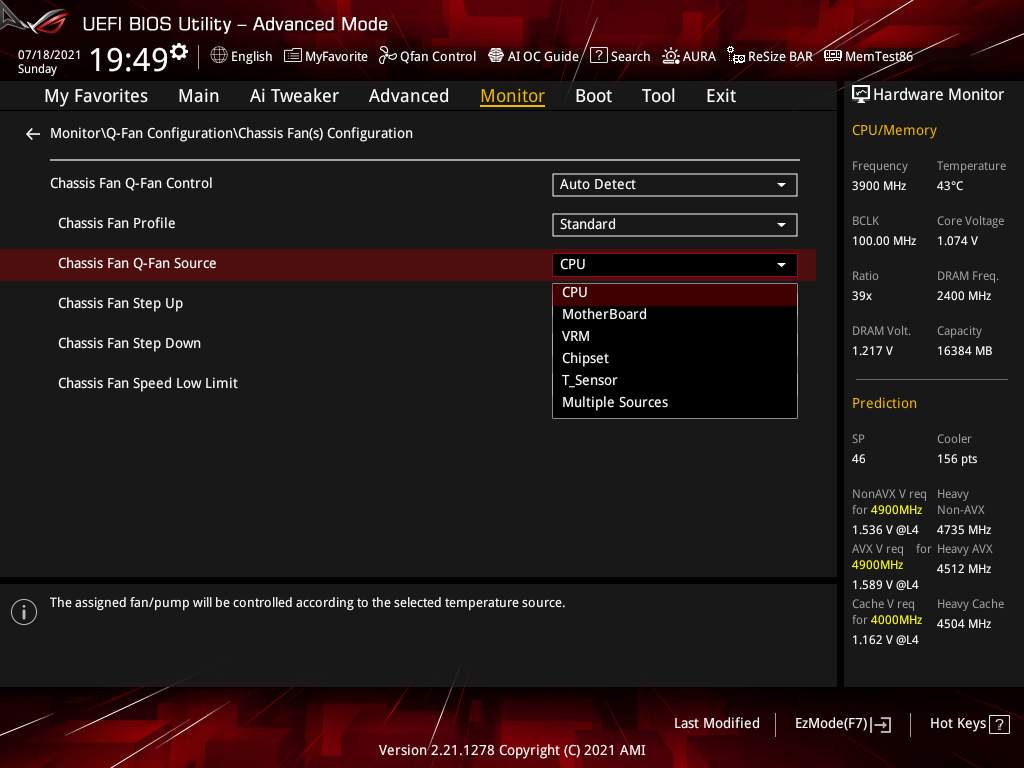Screen dimensions: 1024x768
Task: Open ReSize BAR settings
Action: (769, 56)
